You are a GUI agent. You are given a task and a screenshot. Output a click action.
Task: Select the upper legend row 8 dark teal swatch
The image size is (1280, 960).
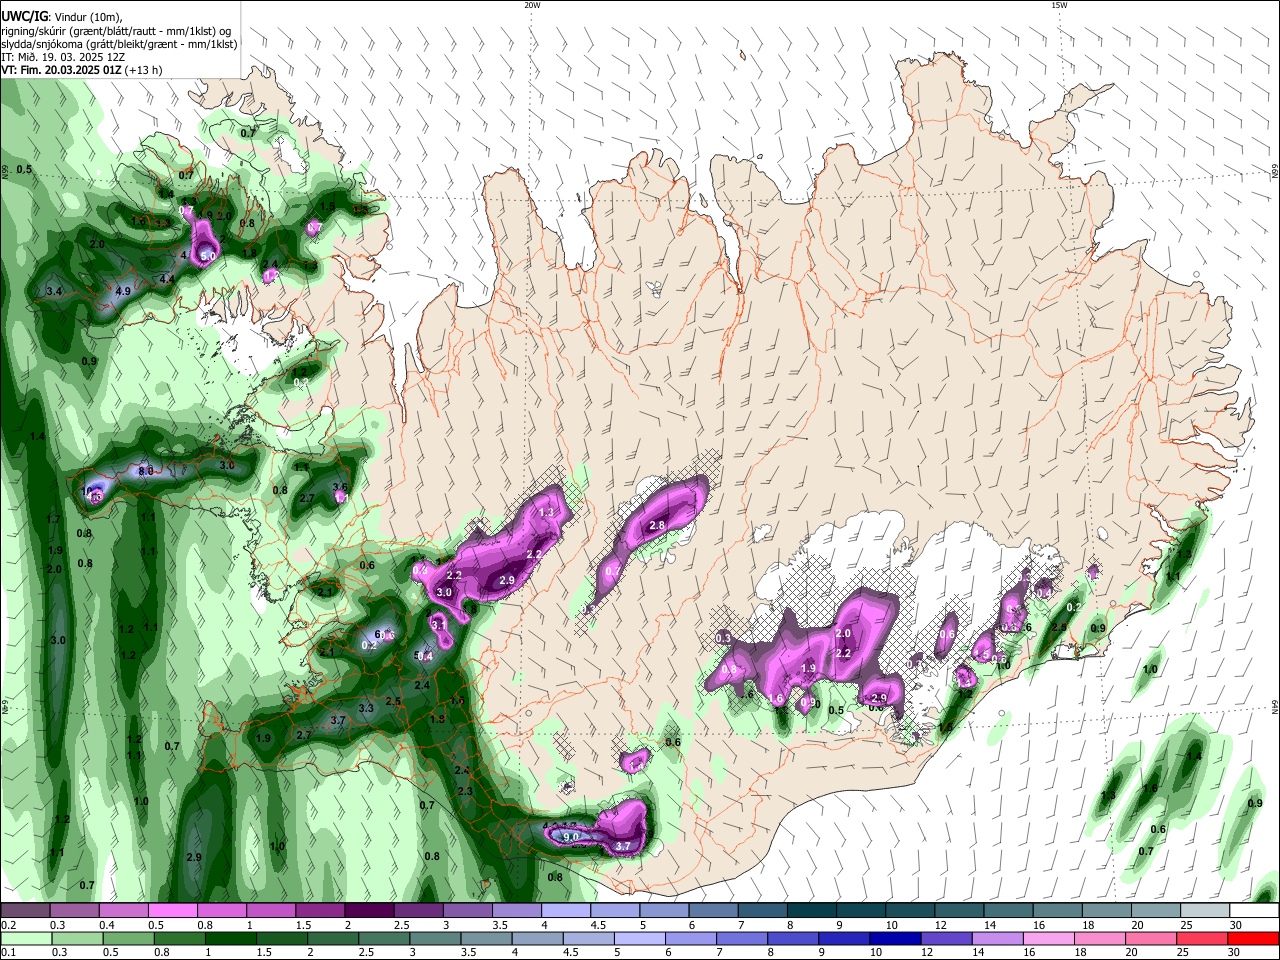tap(812, 910)
